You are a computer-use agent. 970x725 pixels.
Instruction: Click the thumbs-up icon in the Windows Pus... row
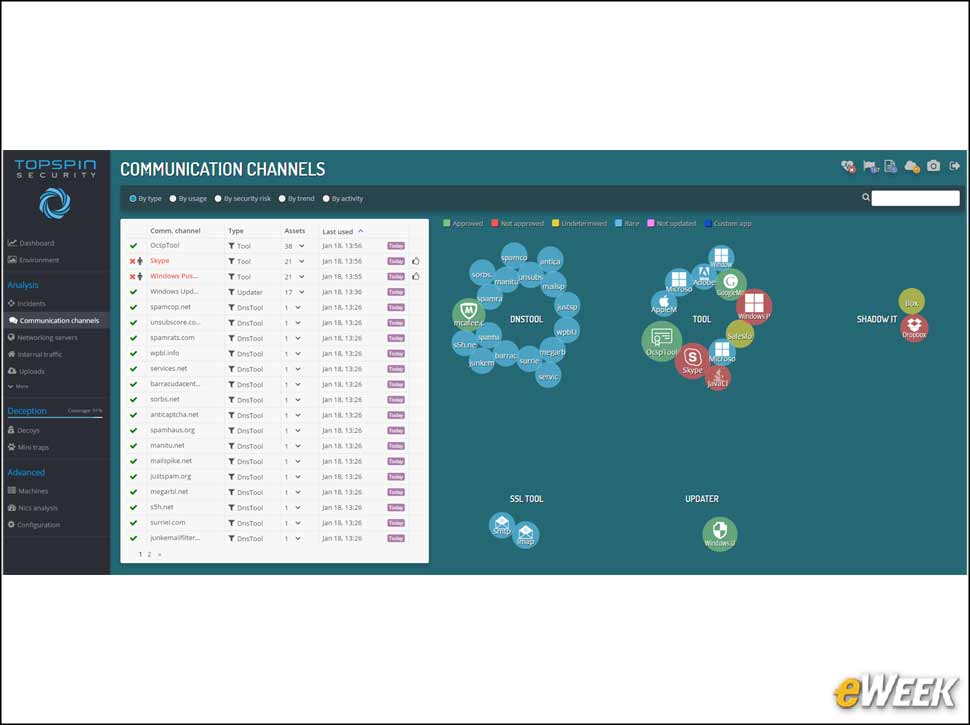click(x=416, y=277)
